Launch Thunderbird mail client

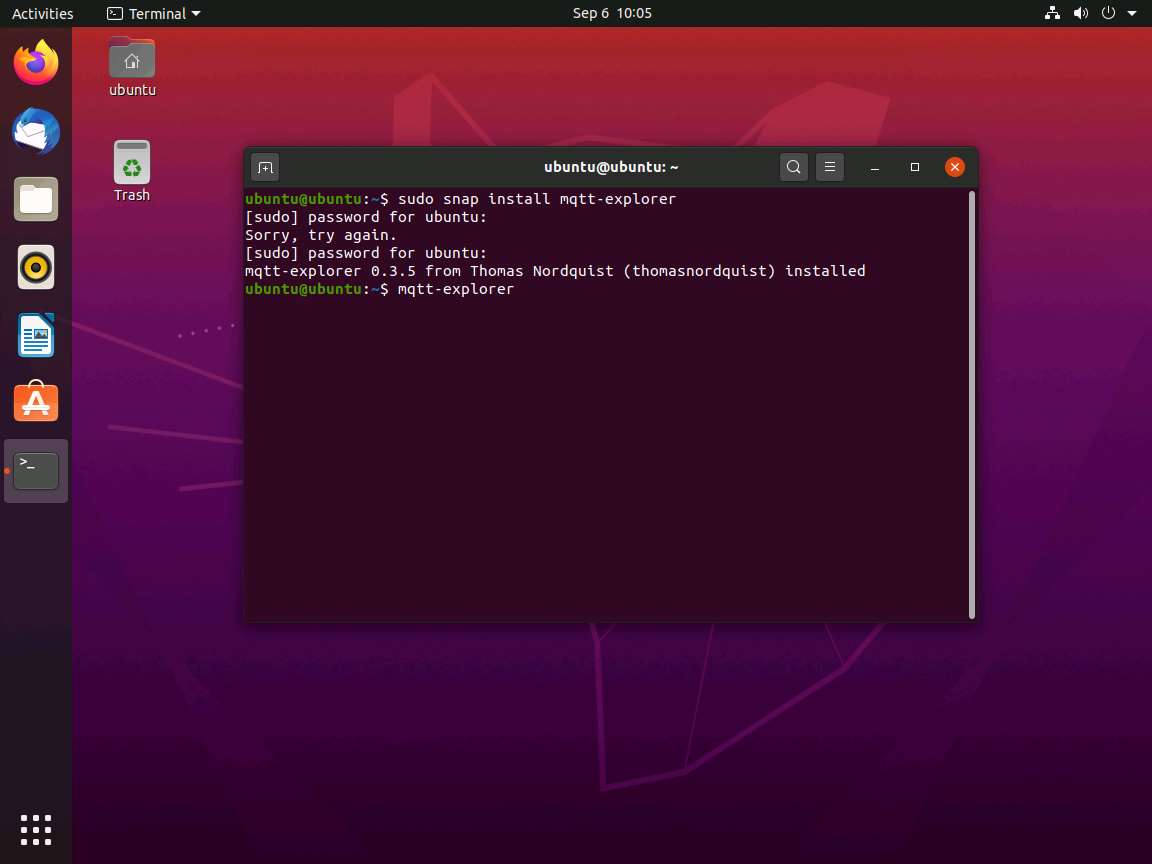point(36,131)
